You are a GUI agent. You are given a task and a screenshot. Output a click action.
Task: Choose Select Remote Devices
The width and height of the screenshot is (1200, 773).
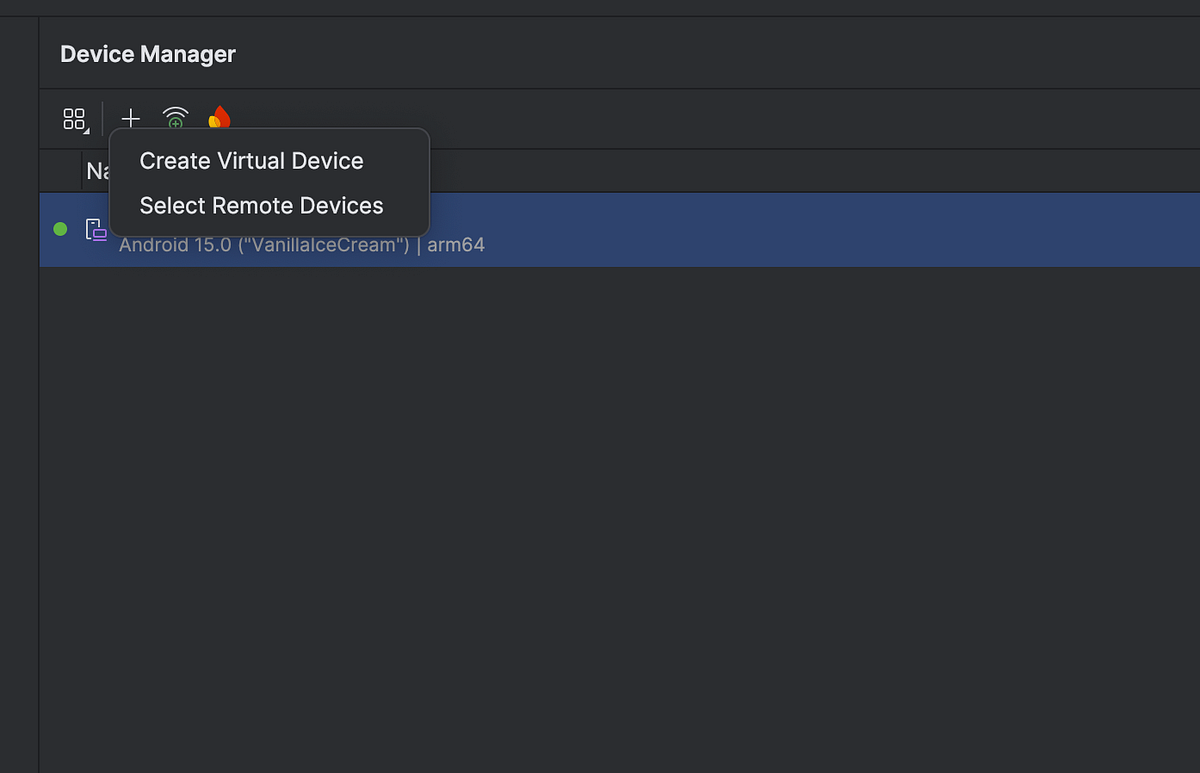pos(261,206)
